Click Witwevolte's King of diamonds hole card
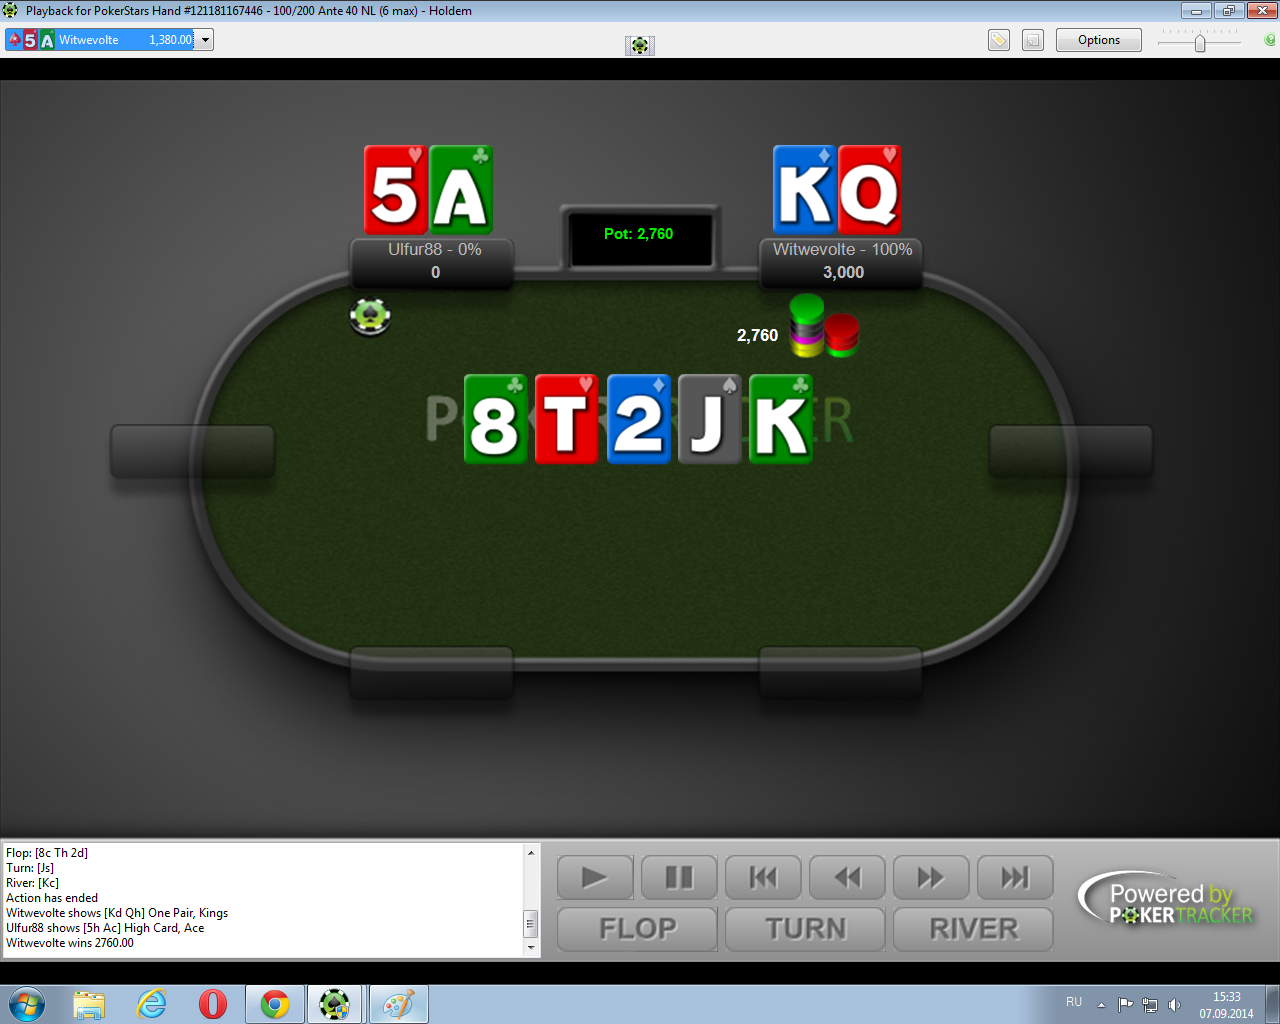The image size is (1280, 1024). 804,190
